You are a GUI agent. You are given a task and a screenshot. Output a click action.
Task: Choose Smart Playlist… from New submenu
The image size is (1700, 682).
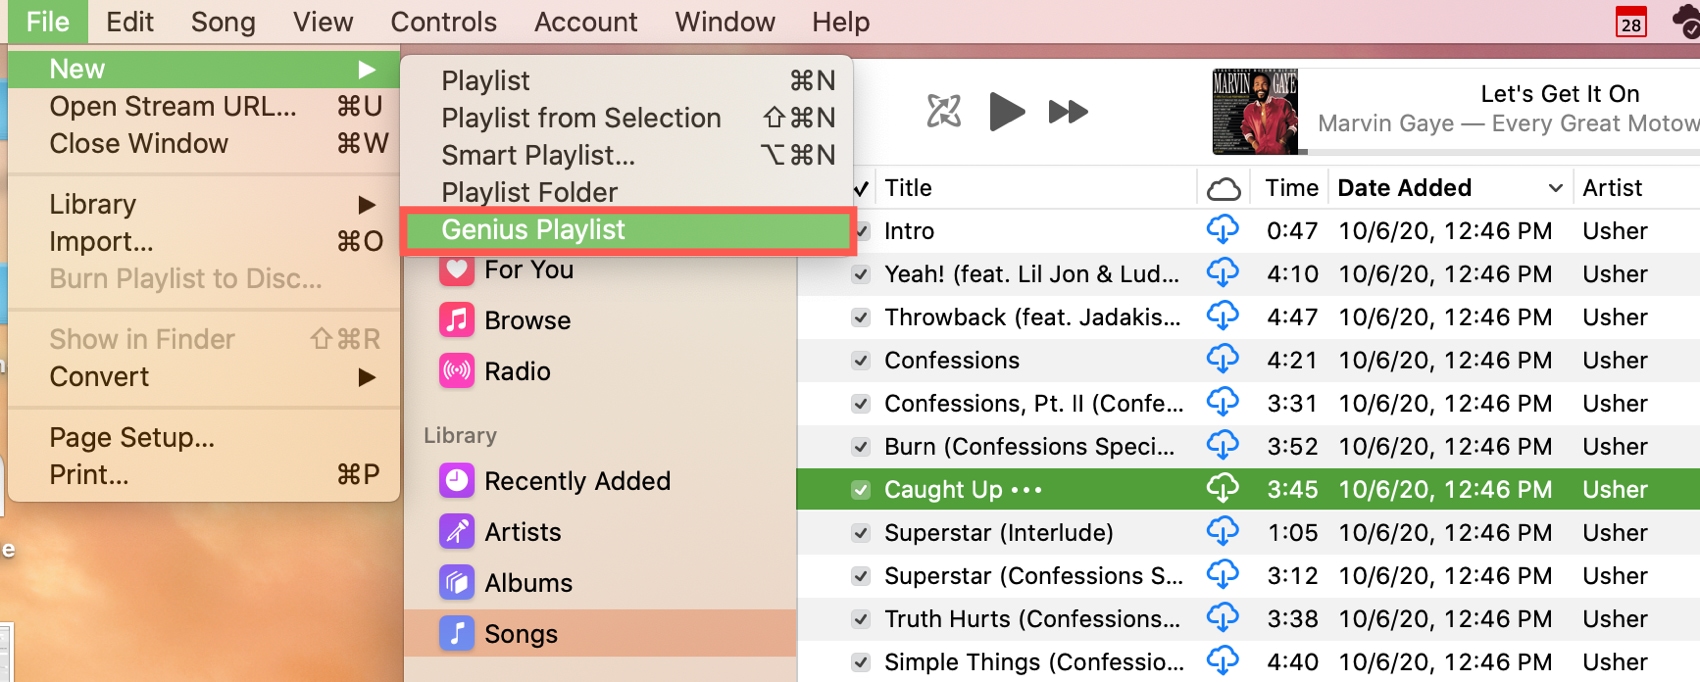[x=628, y=155]
